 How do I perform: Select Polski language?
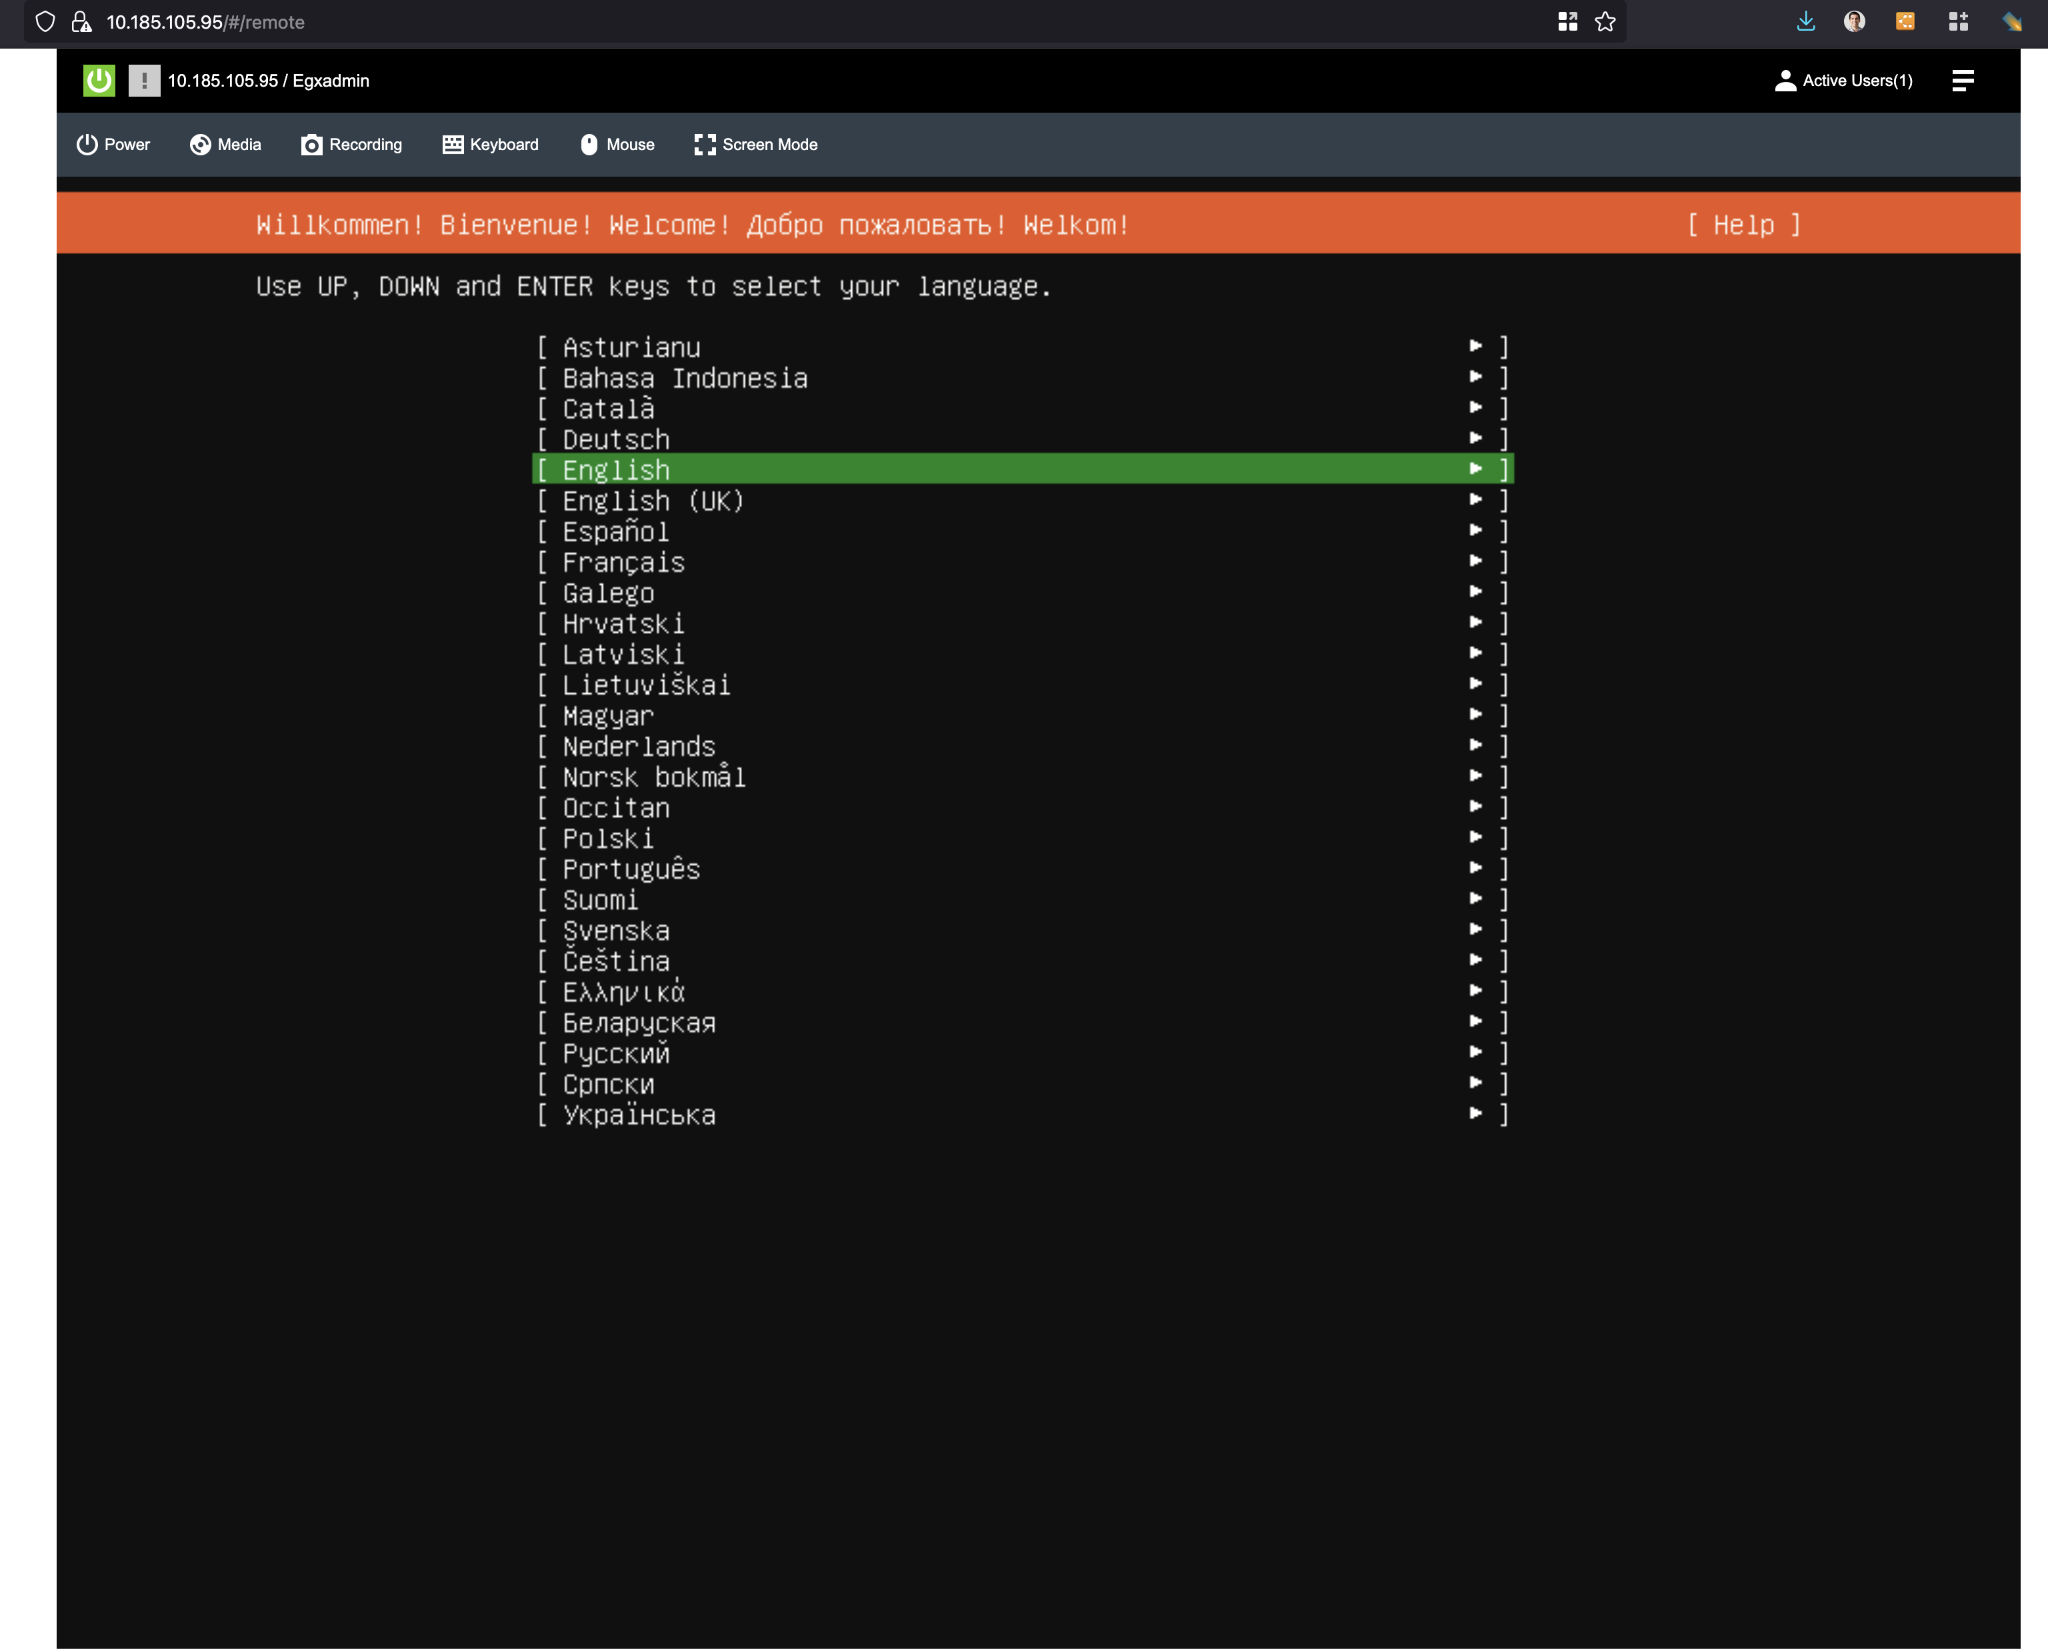1022,838
